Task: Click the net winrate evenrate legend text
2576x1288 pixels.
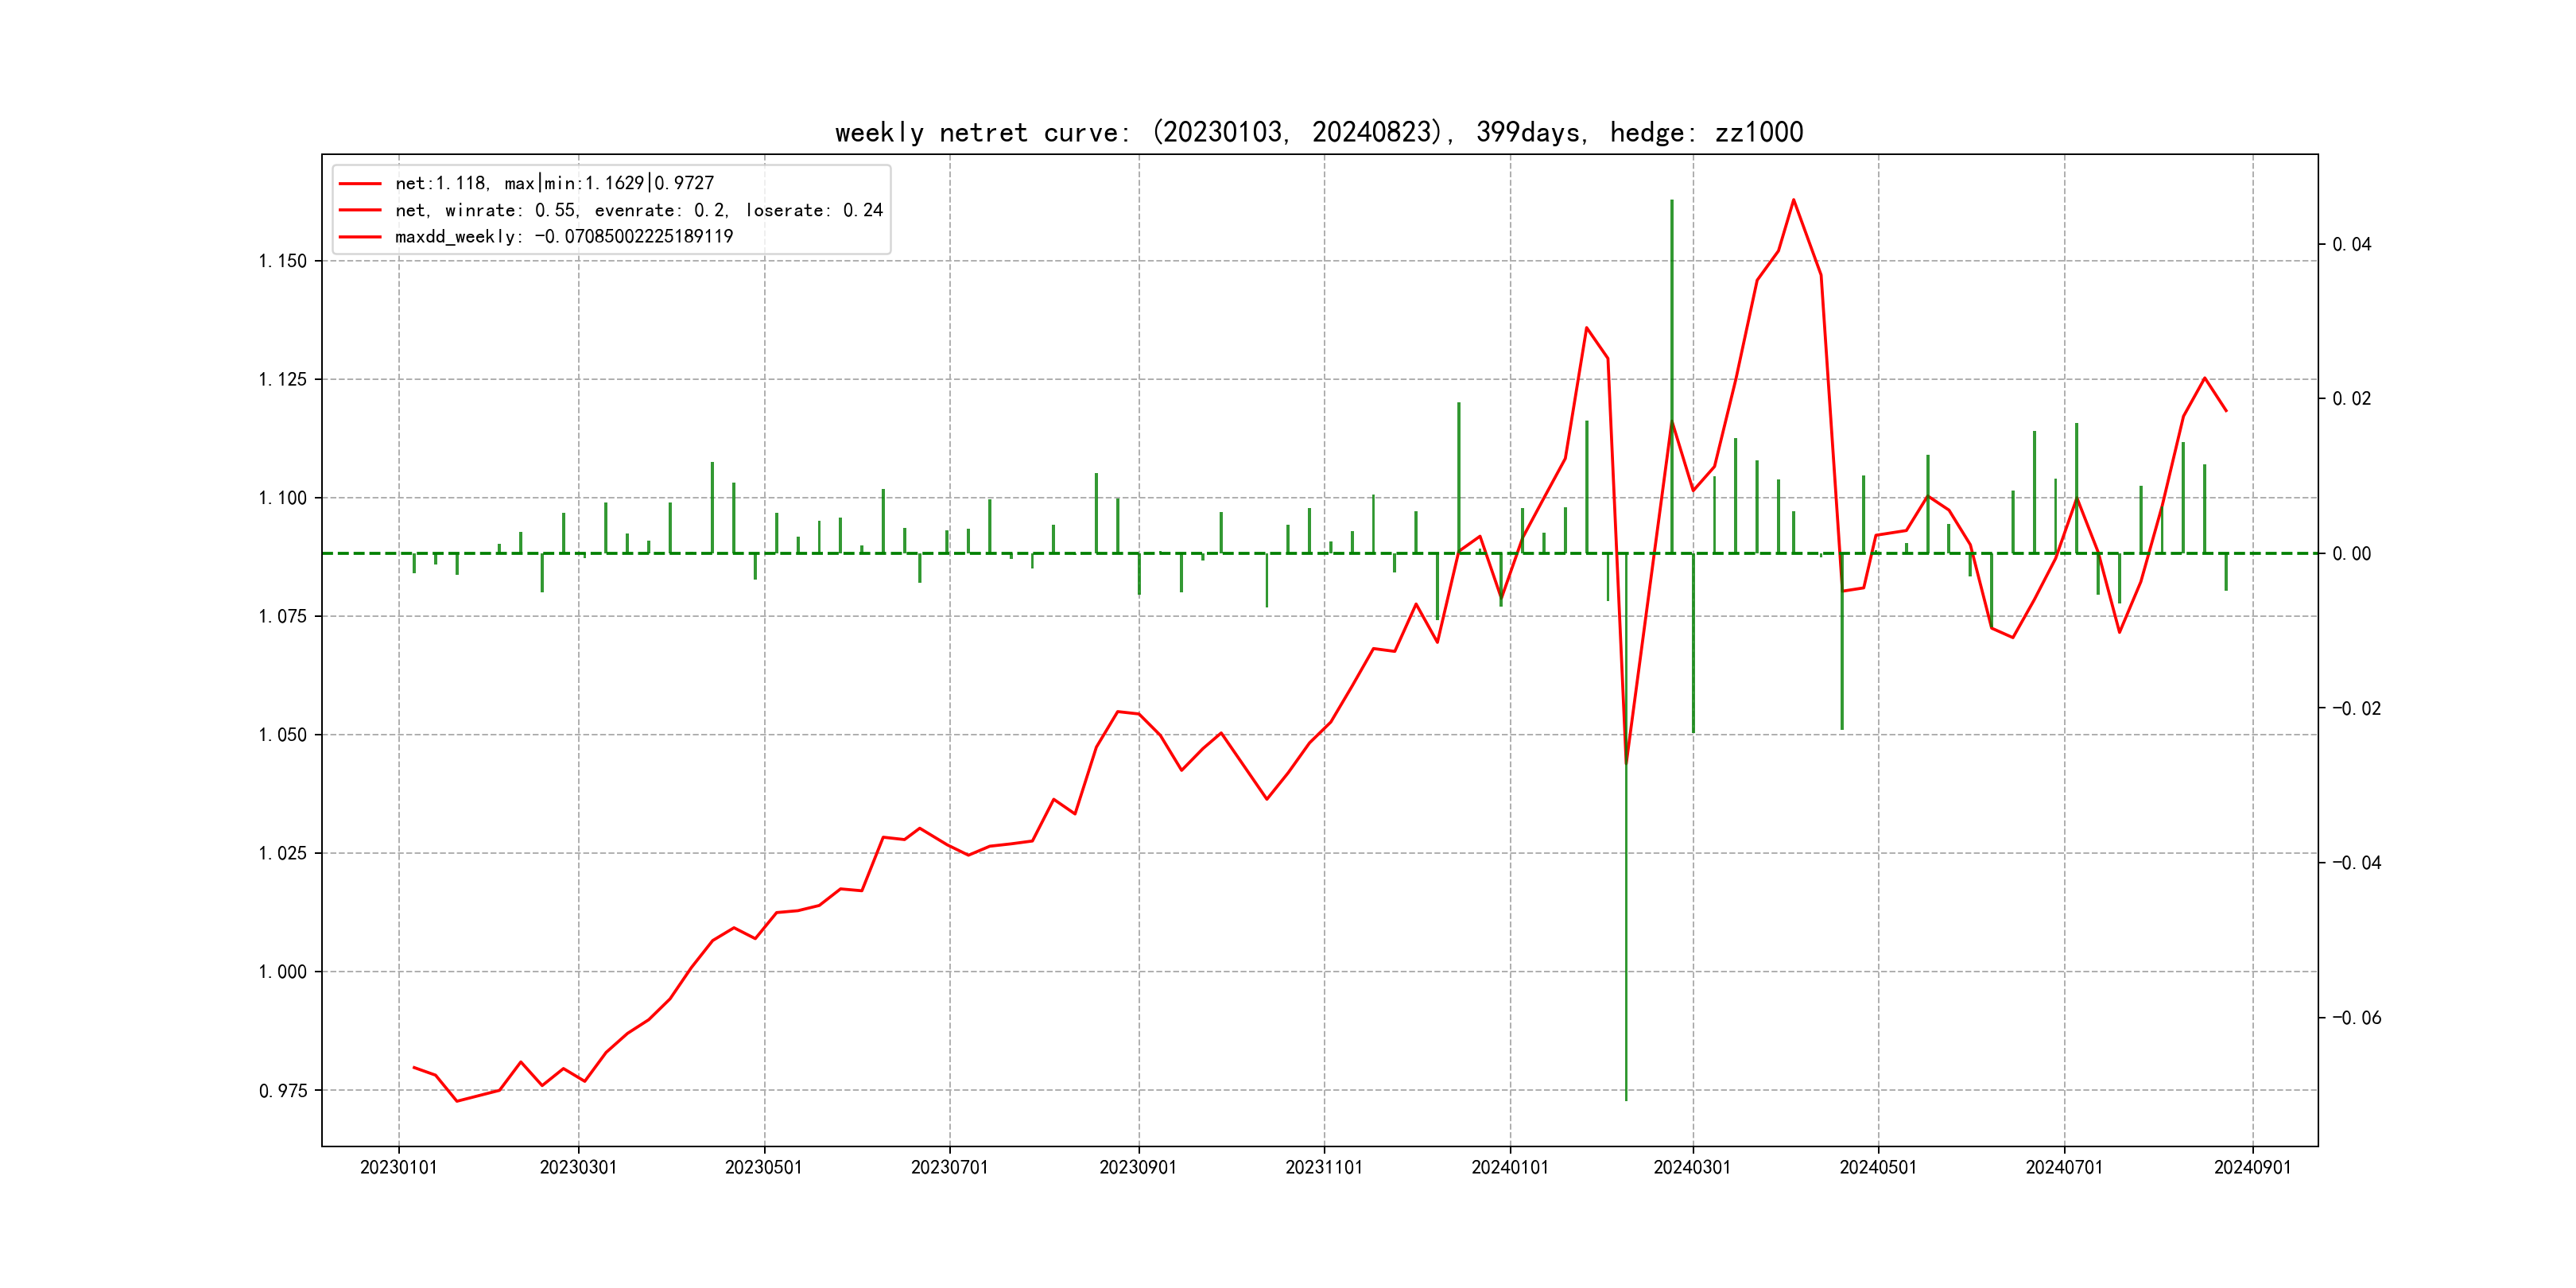Action: click(x=638, y=210)
